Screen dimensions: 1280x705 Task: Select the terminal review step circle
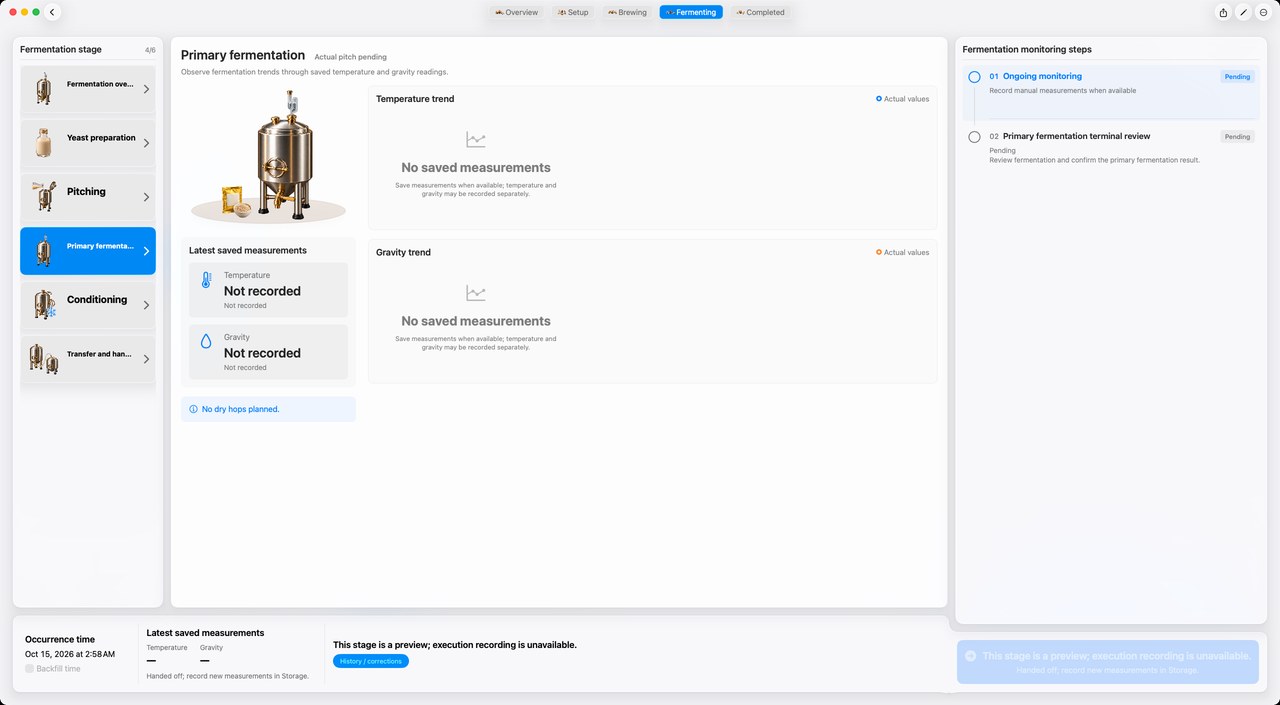coord(974,137)
